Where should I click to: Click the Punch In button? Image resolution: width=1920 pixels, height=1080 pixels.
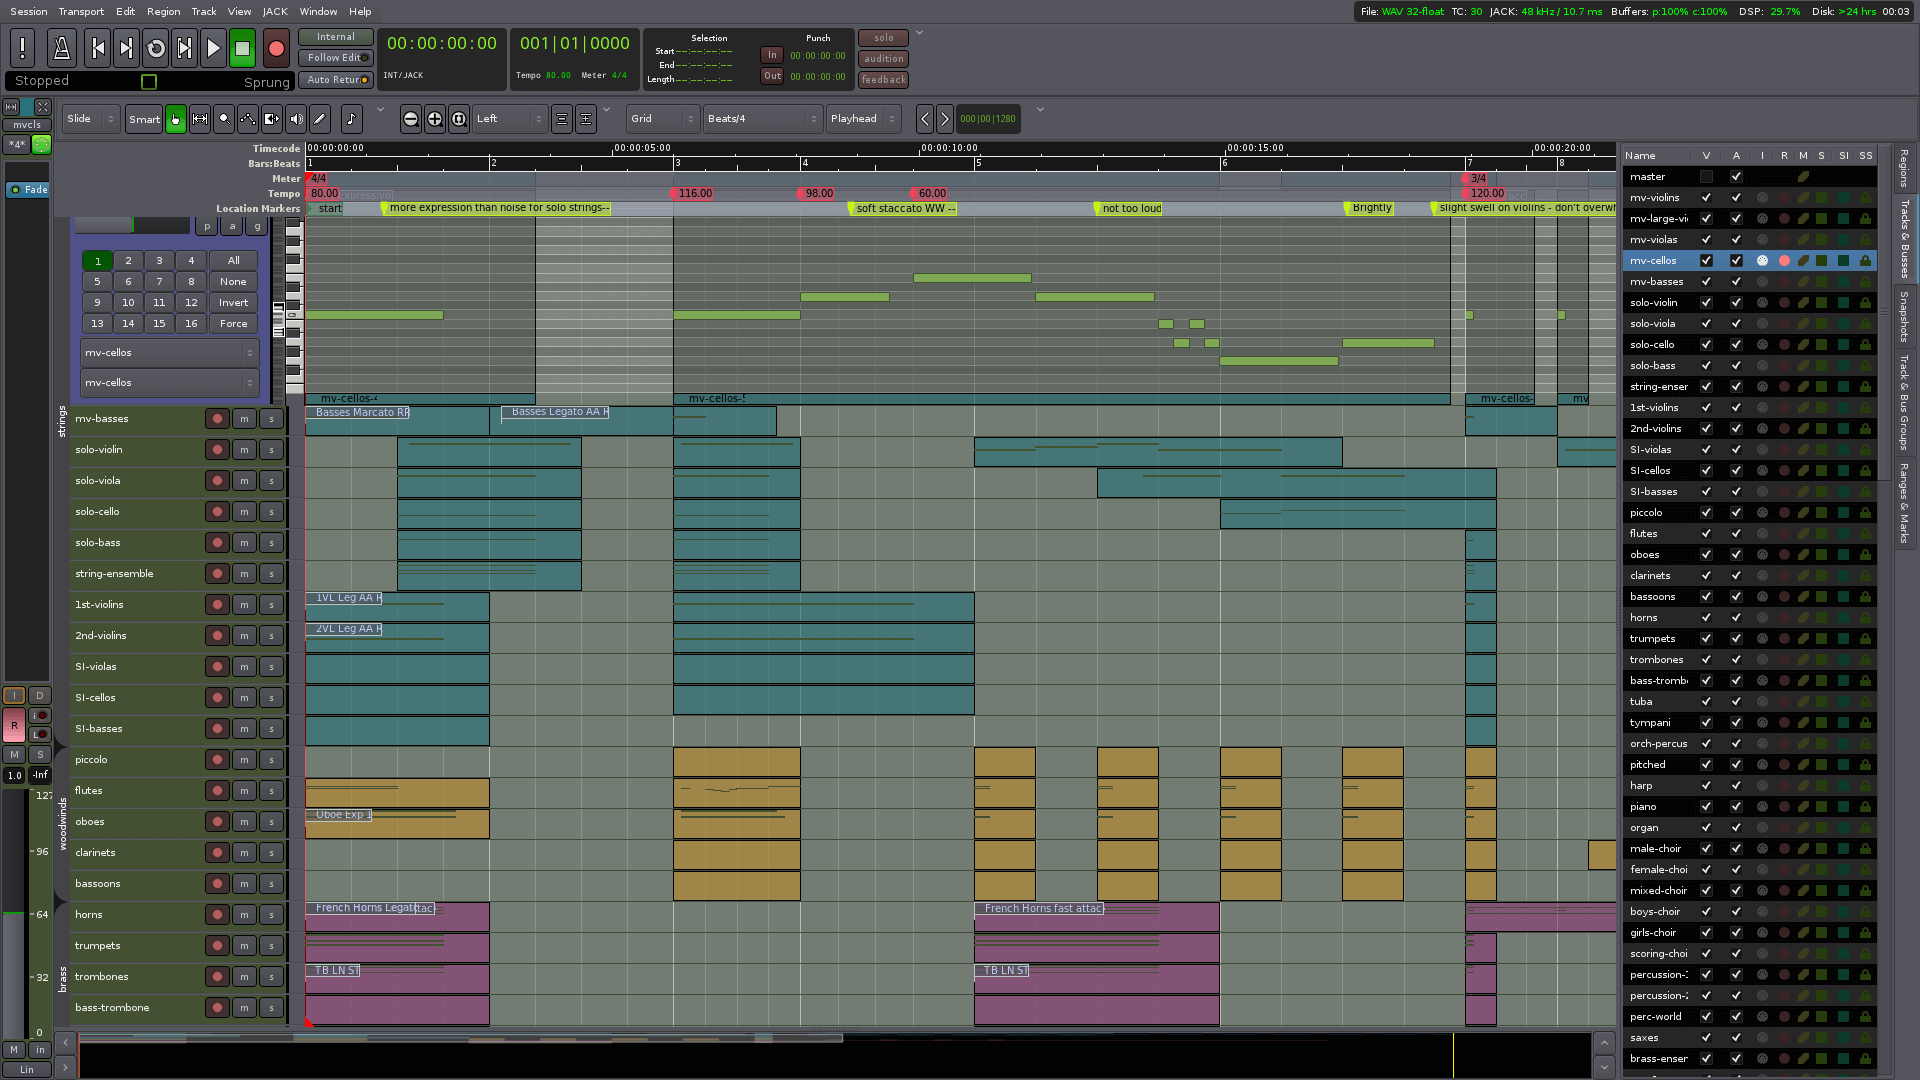coord(771,57)
